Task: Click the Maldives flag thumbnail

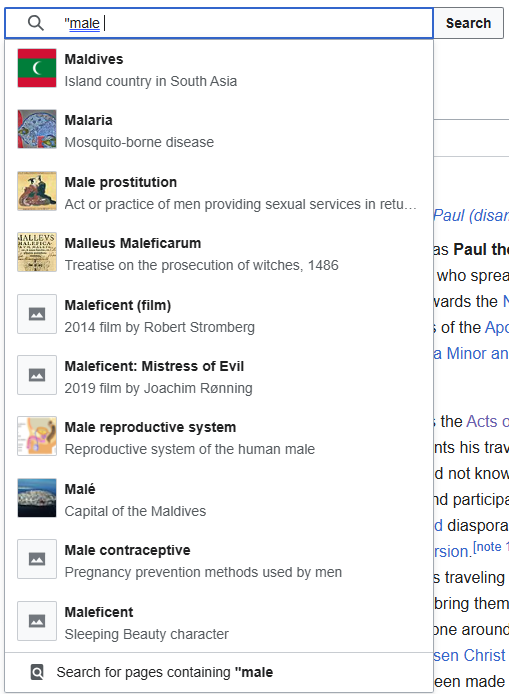Action: (x=37, y=68)
